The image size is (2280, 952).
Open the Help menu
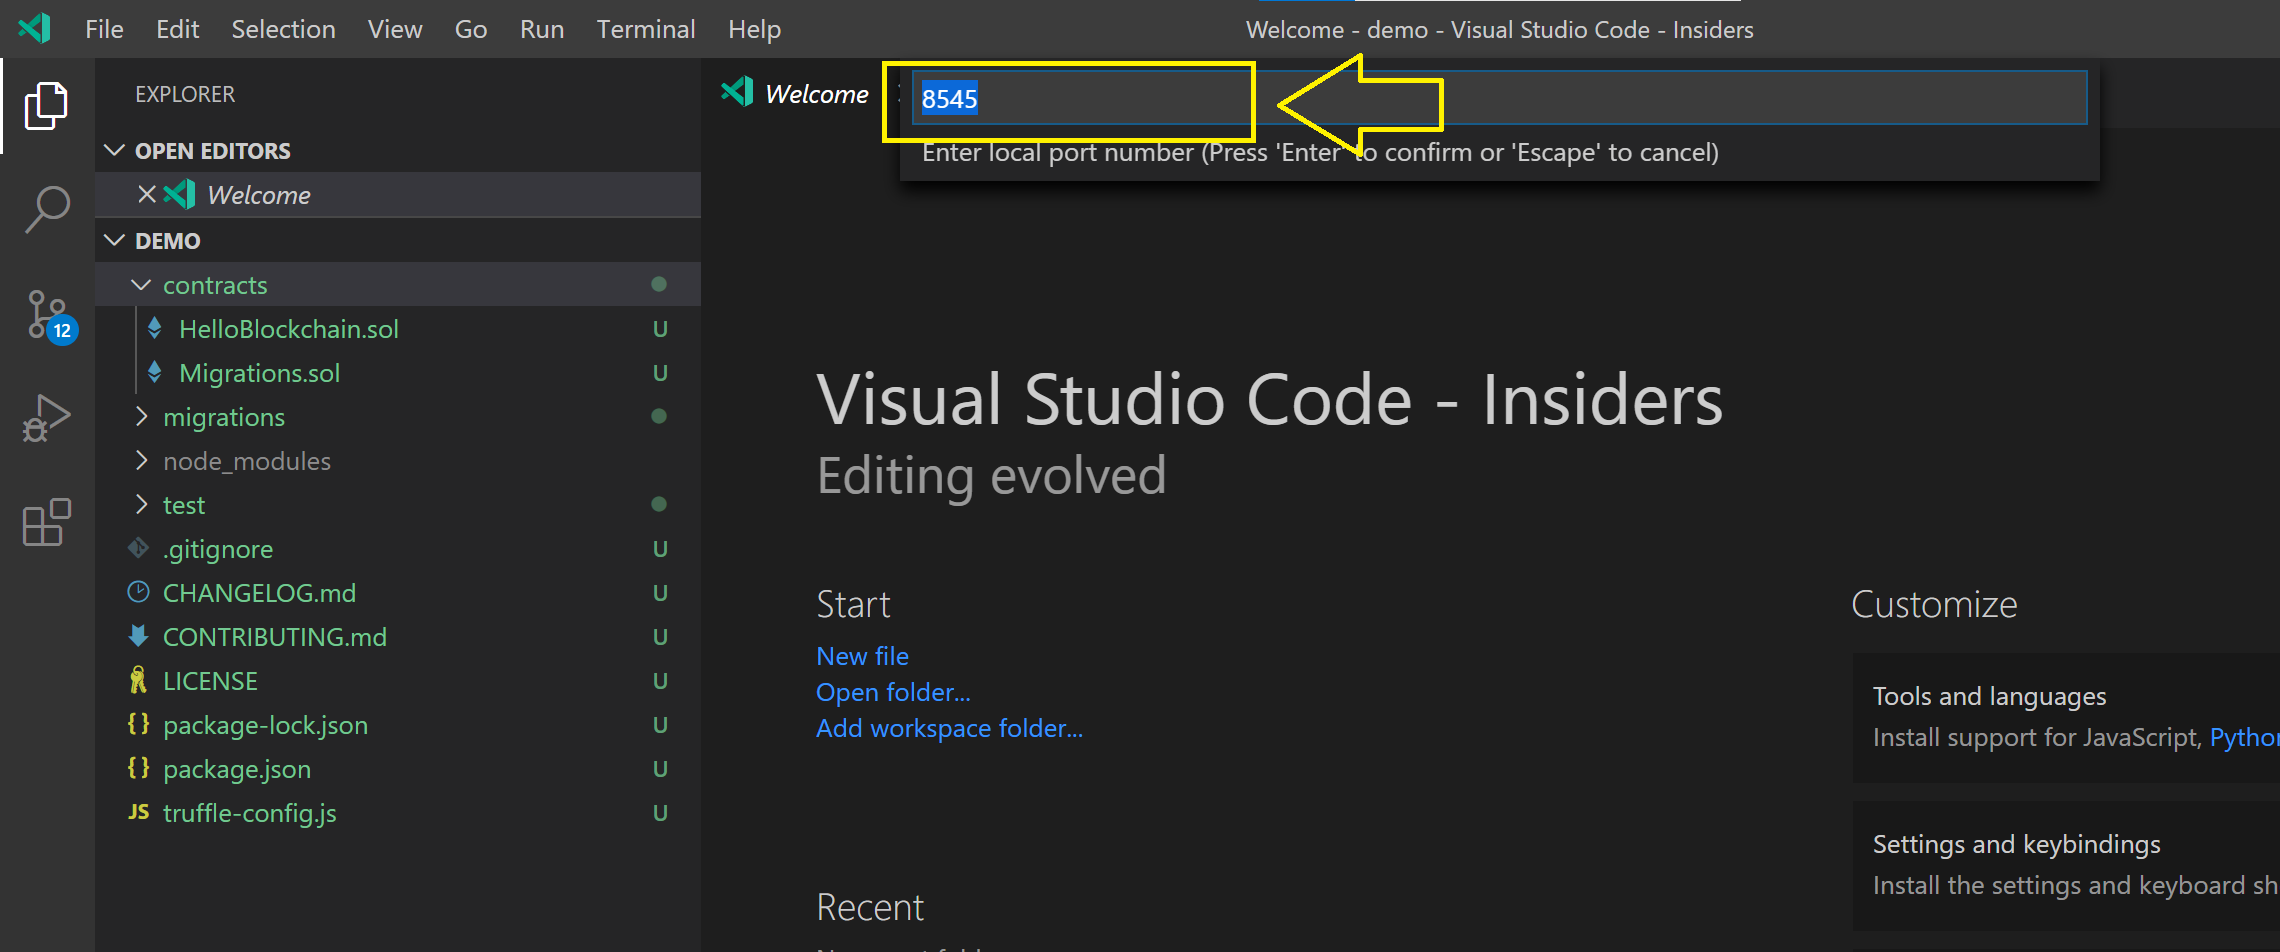pos(754,29)
